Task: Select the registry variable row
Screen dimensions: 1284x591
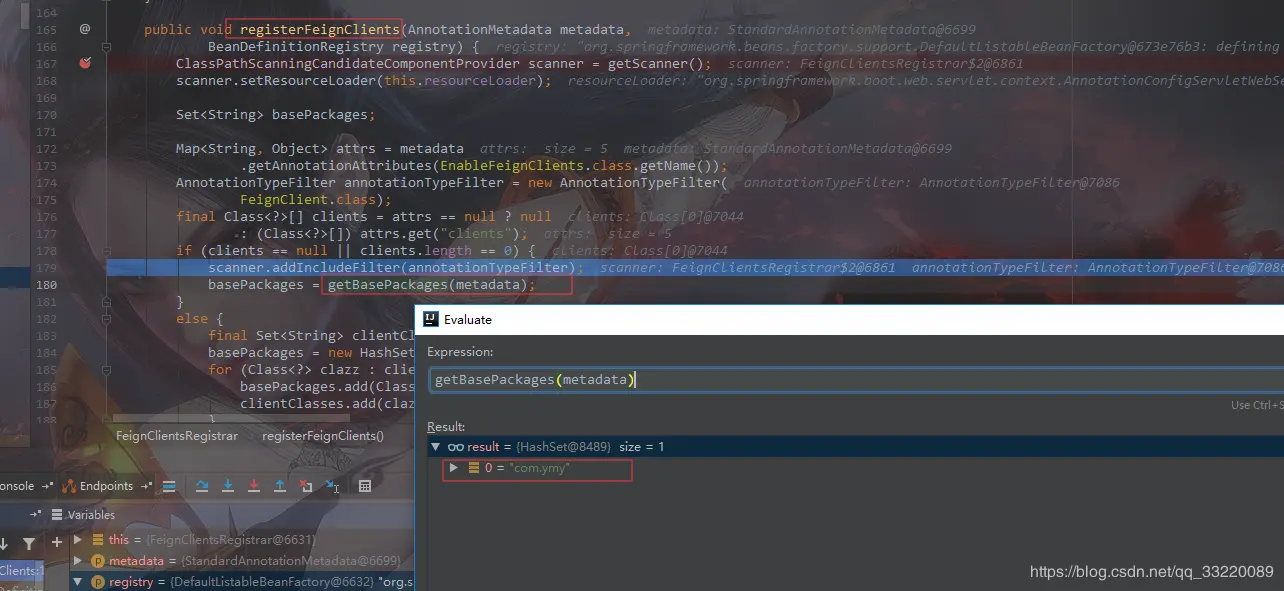Action: click(244, 582)
